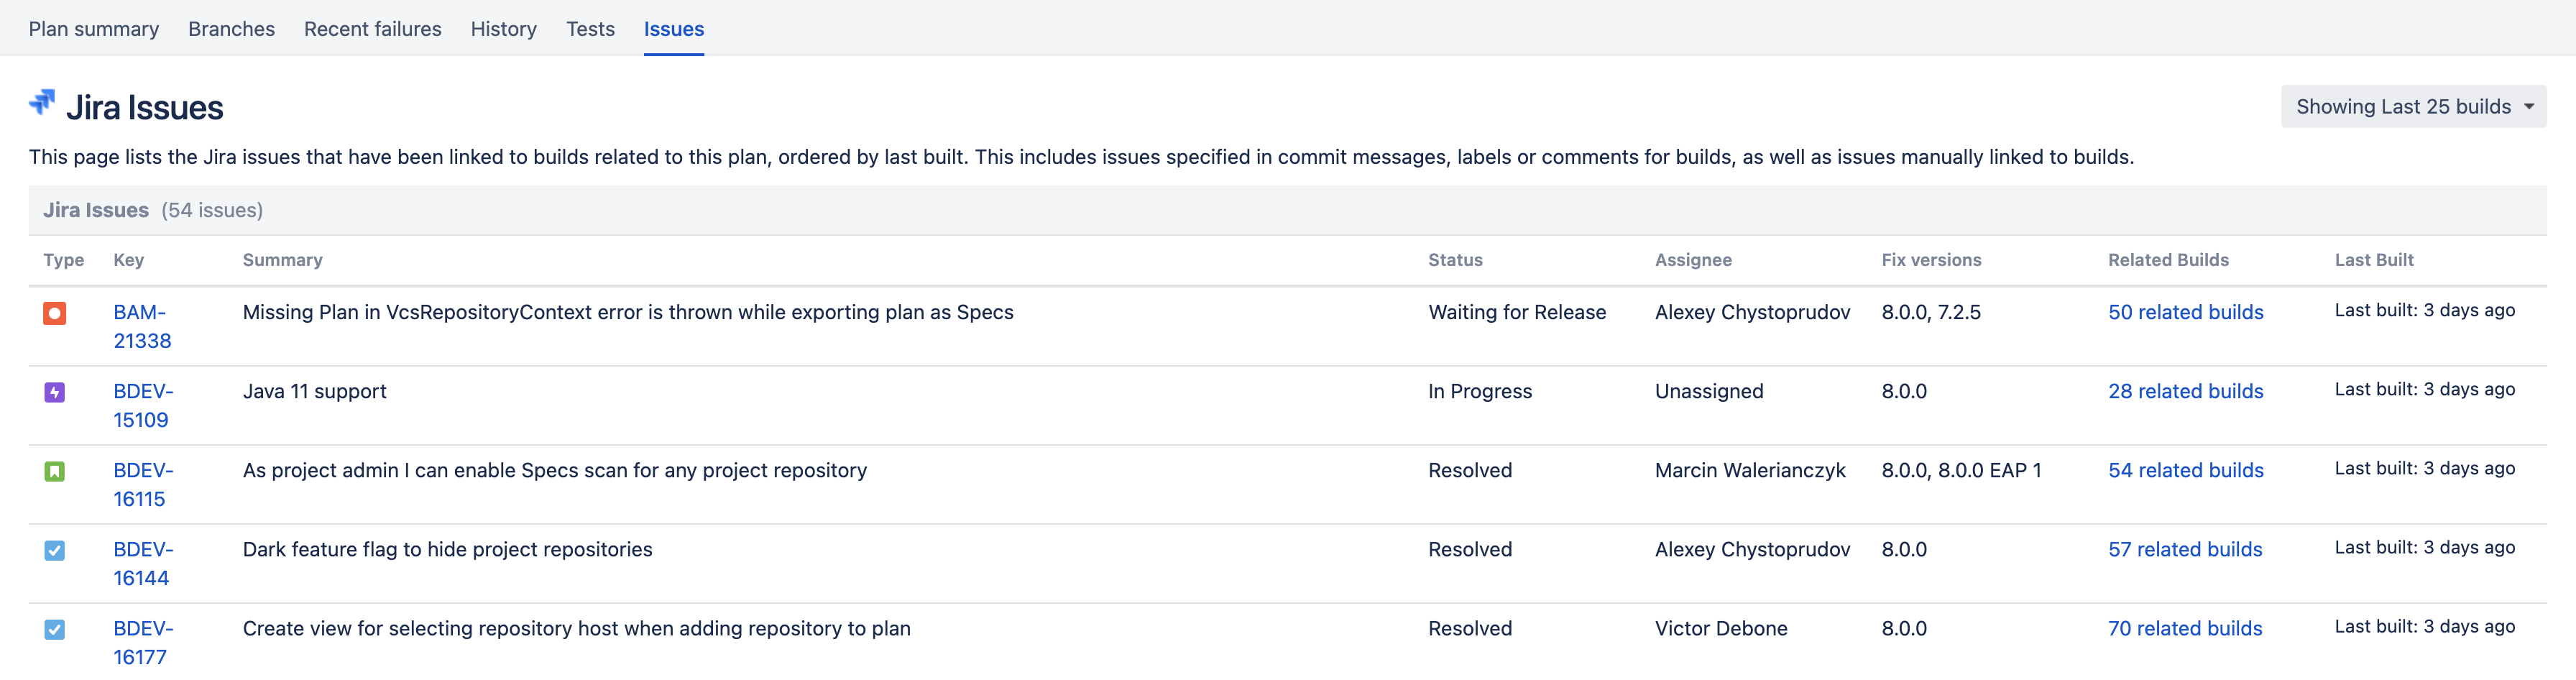View the 54 related builds link
This screenshot has width=2576, height=680.
coord(2185,470)
